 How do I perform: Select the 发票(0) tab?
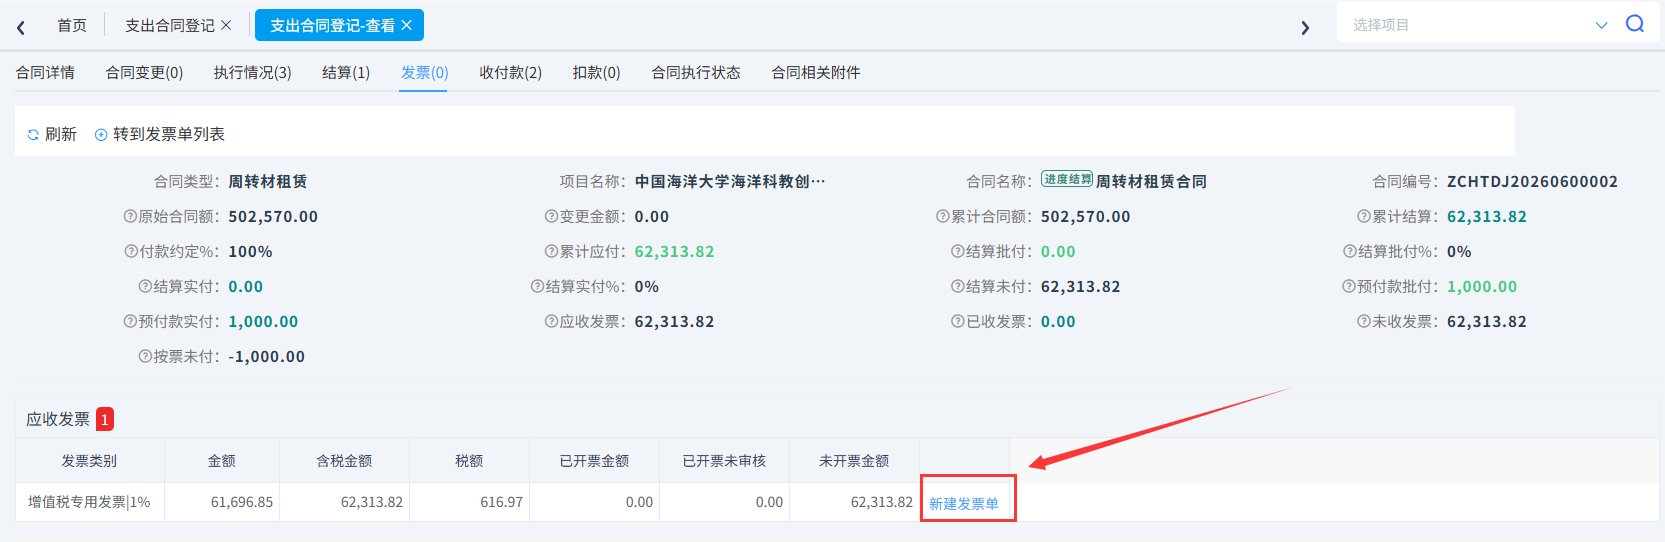click(x=424, y=73)
